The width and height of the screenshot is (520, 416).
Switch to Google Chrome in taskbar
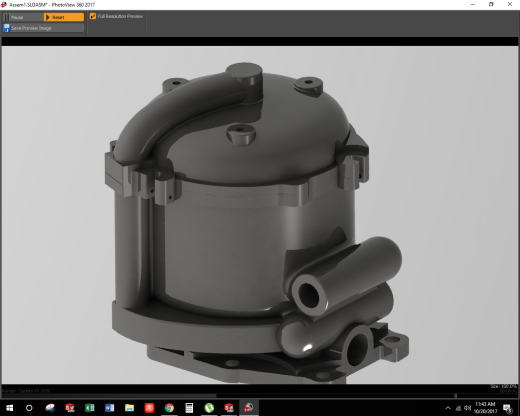coord(169,408)
